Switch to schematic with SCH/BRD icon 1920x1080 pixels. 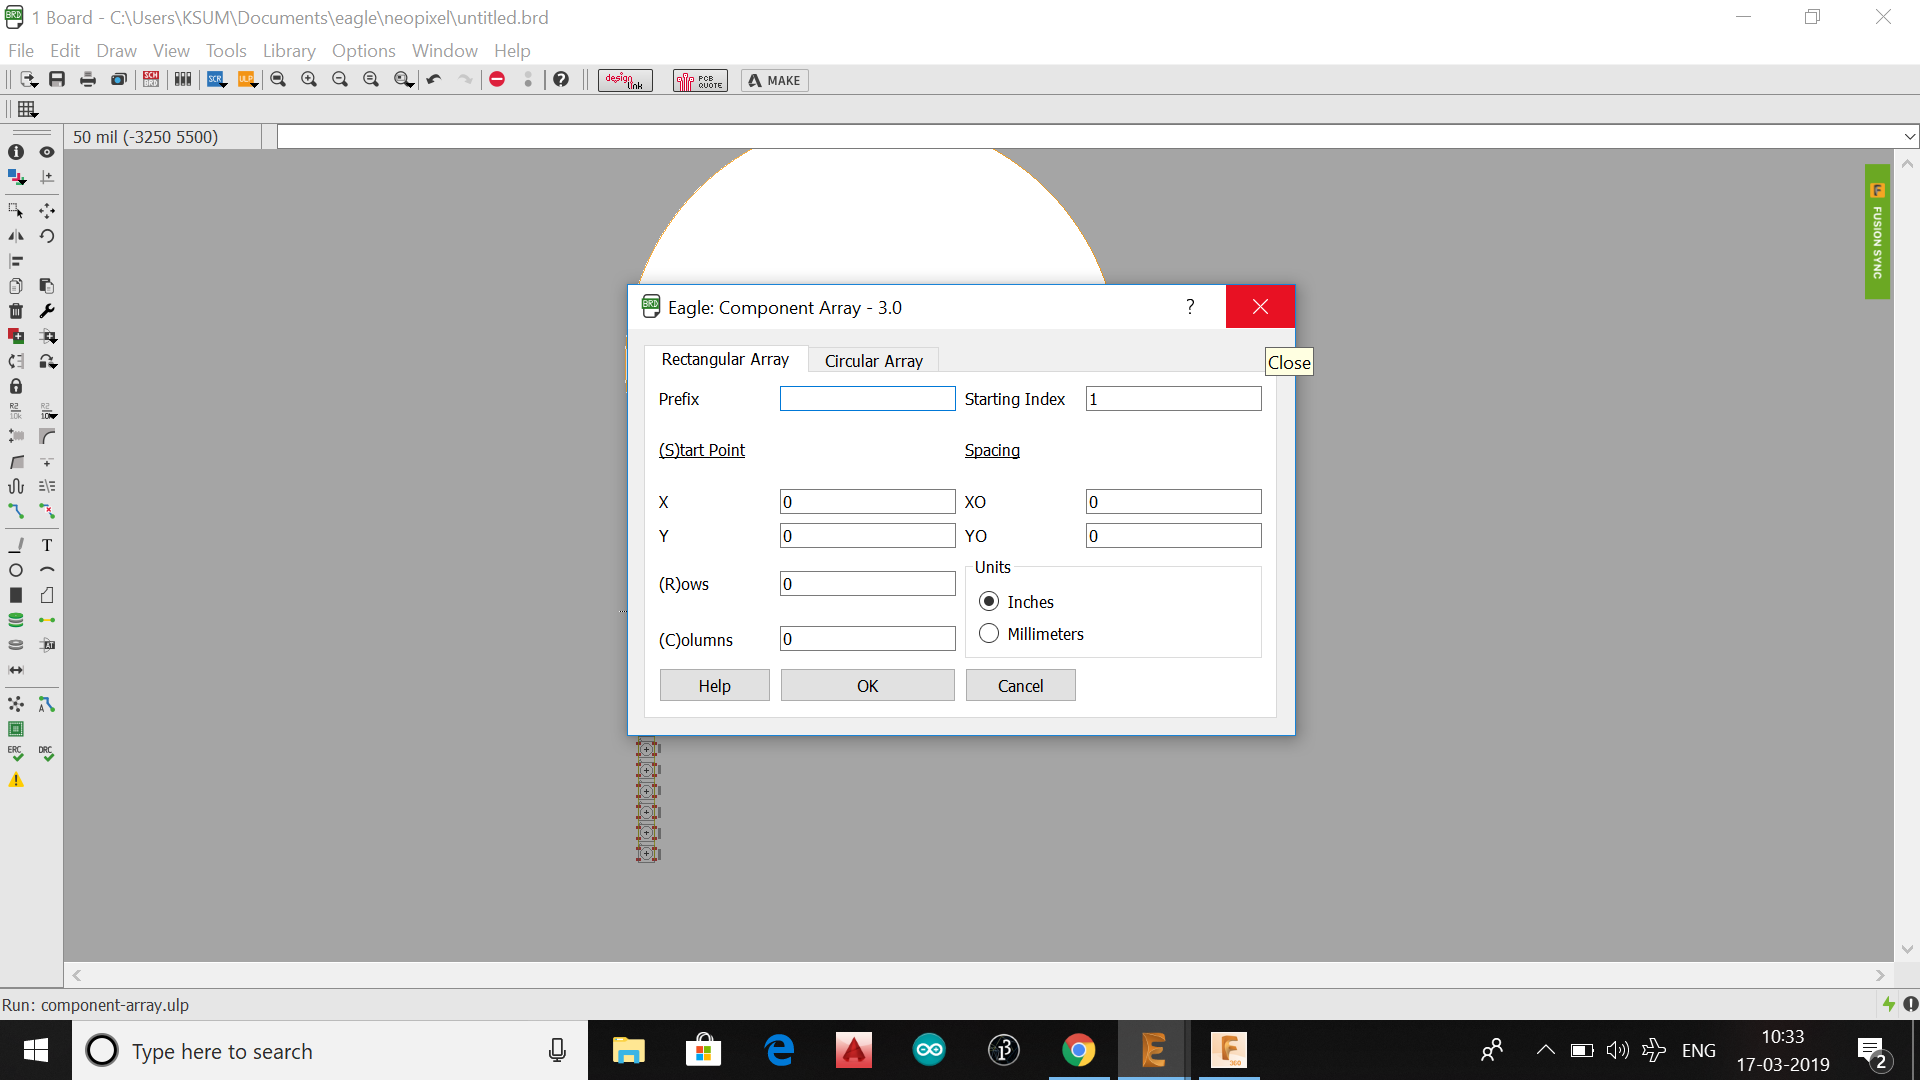(x=151, y=80)
